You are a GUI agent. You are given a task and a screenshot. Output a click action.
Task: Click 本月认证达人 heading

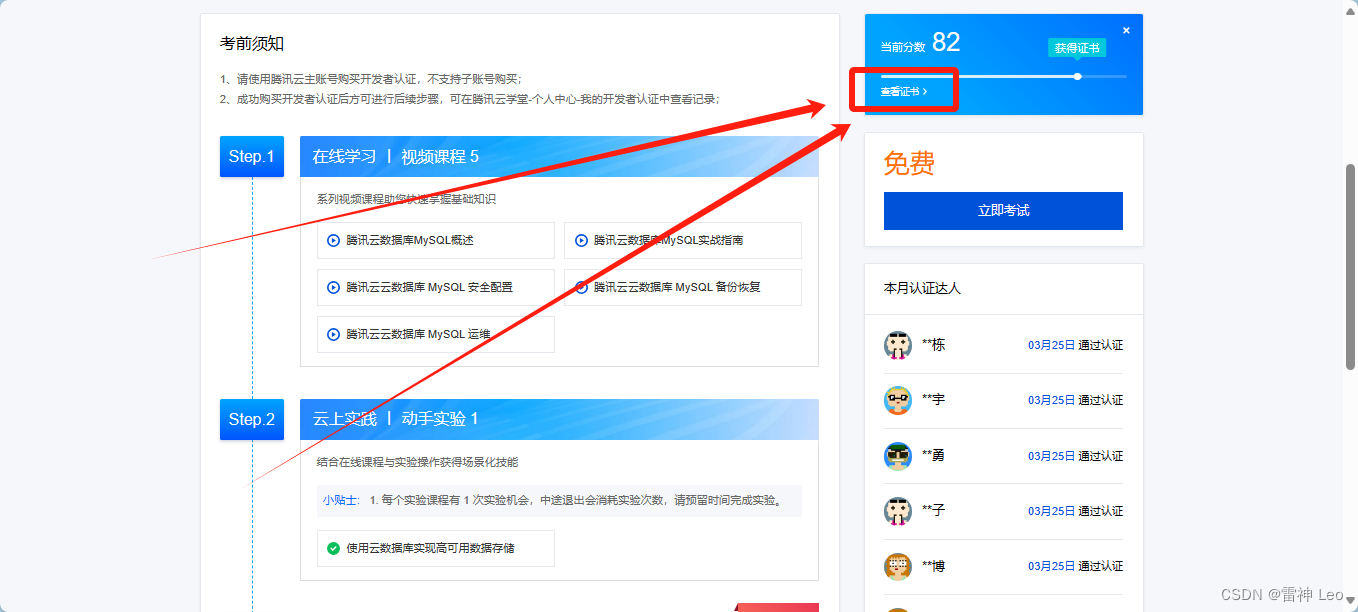pyautogui.click(x=922, y=288)
